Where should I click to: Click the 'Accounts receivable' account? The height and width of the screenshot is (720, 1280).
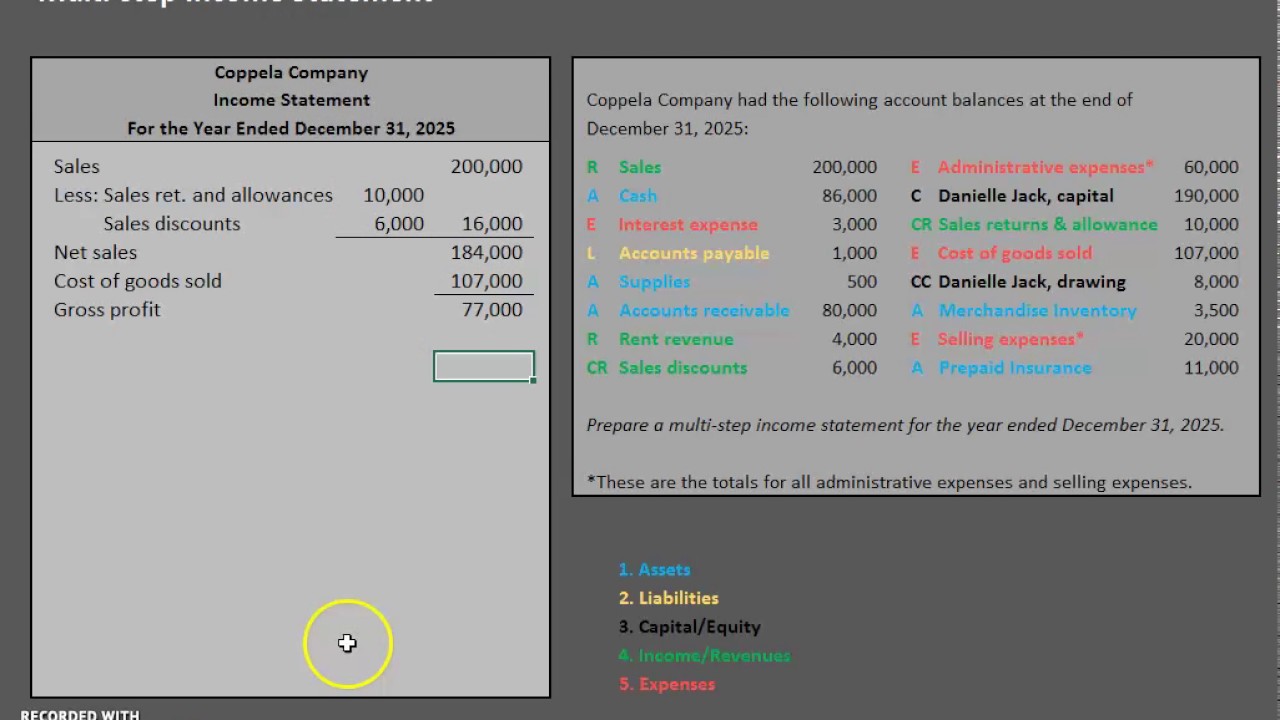(x=704, y=310)
